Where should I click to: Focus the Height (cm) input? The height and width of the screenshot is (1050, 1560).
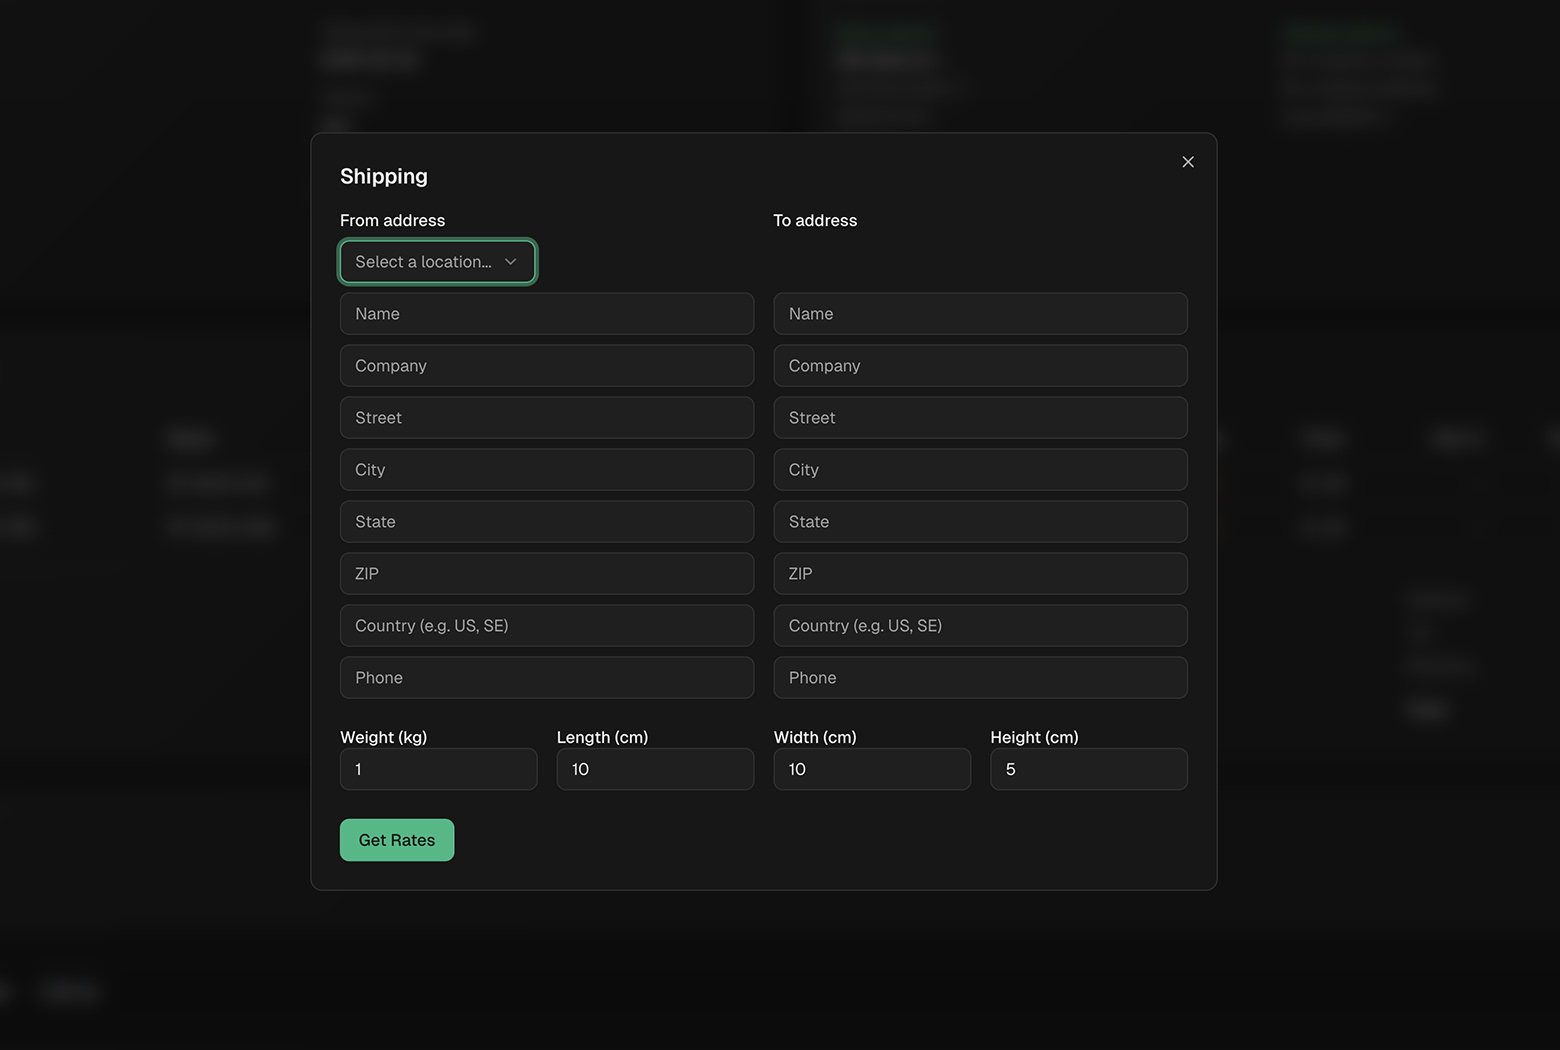(1088, 769)
